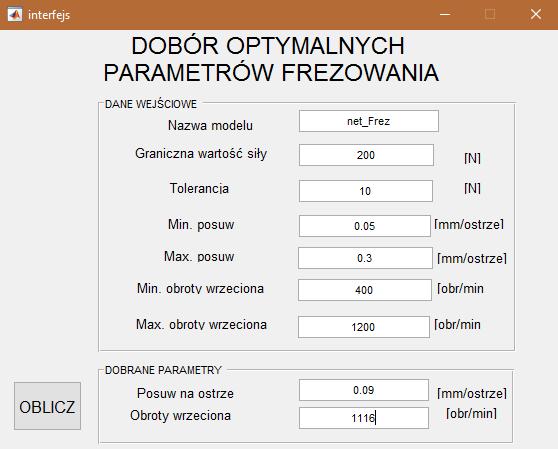558x449 pixels.
Task: Select the Nazwa modelu field with net_Frez
Action: tap(369, 121)
